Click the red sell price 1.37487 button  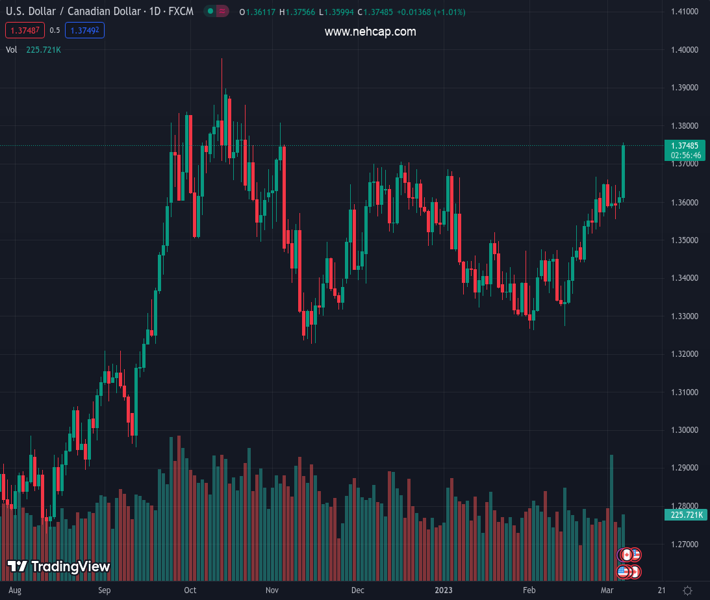(24, 31)
